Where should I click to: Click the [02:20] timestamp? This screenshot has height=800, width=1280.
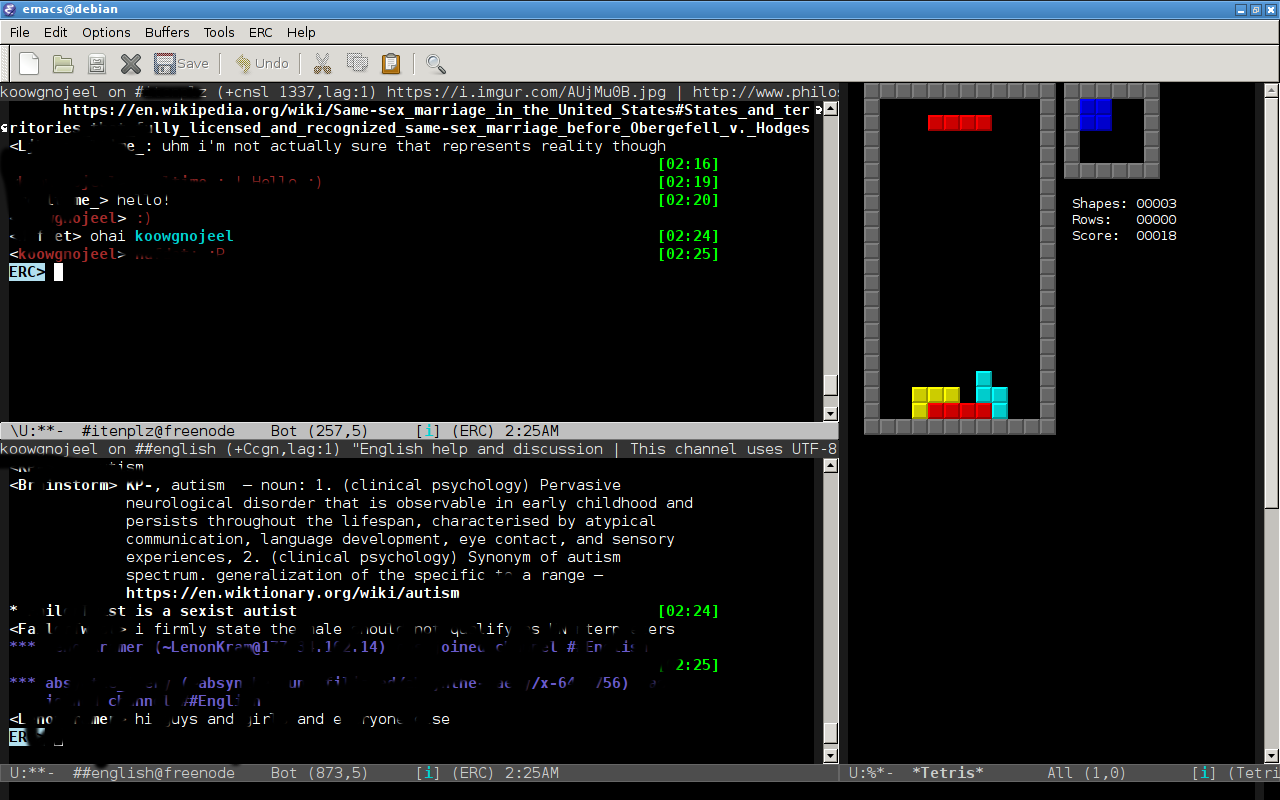[689, 200]
